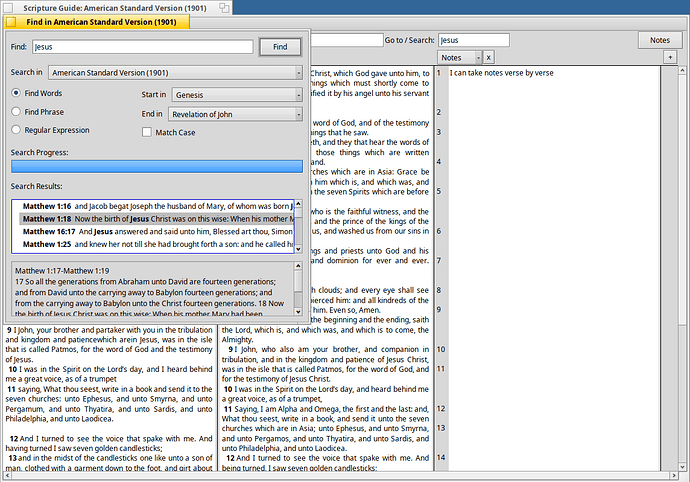The height and width of the screenshot is (482, 690).
Task: Click the search results scroll up arrow
Action: pyautogui.click(x=298, y=204)
